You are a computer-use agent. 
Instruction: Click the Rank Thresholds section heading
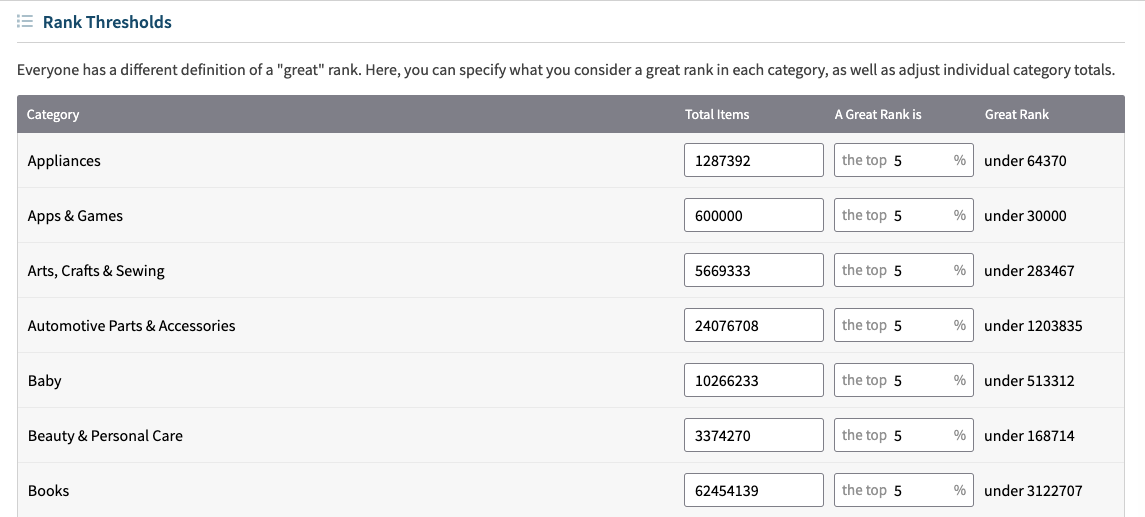pos(107,22)
